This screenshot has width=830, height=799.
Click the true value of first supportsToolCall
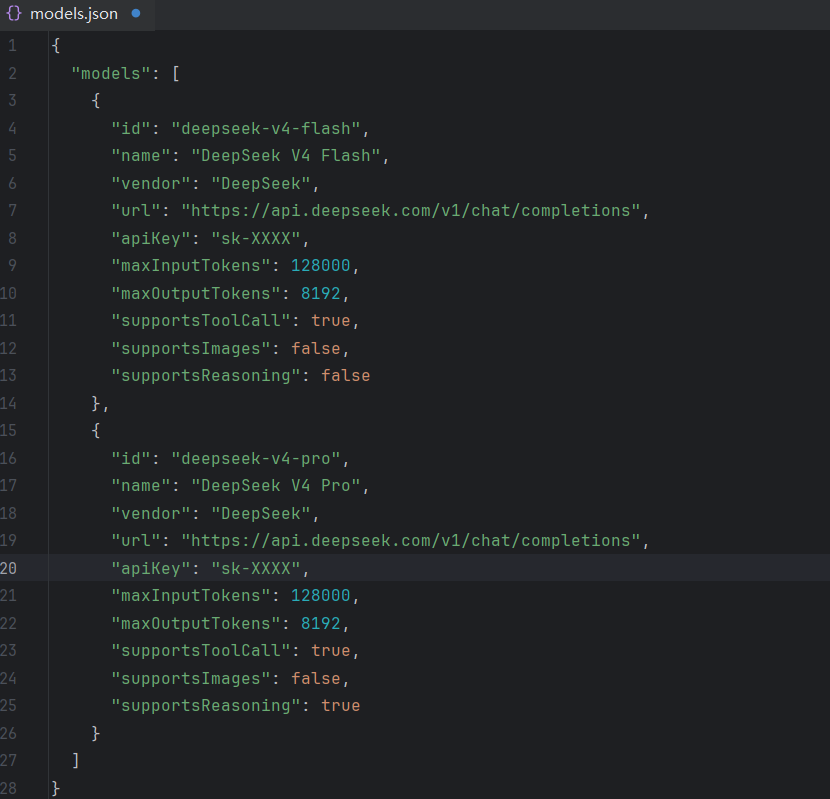pyautogui.click(x=330, y=320)
